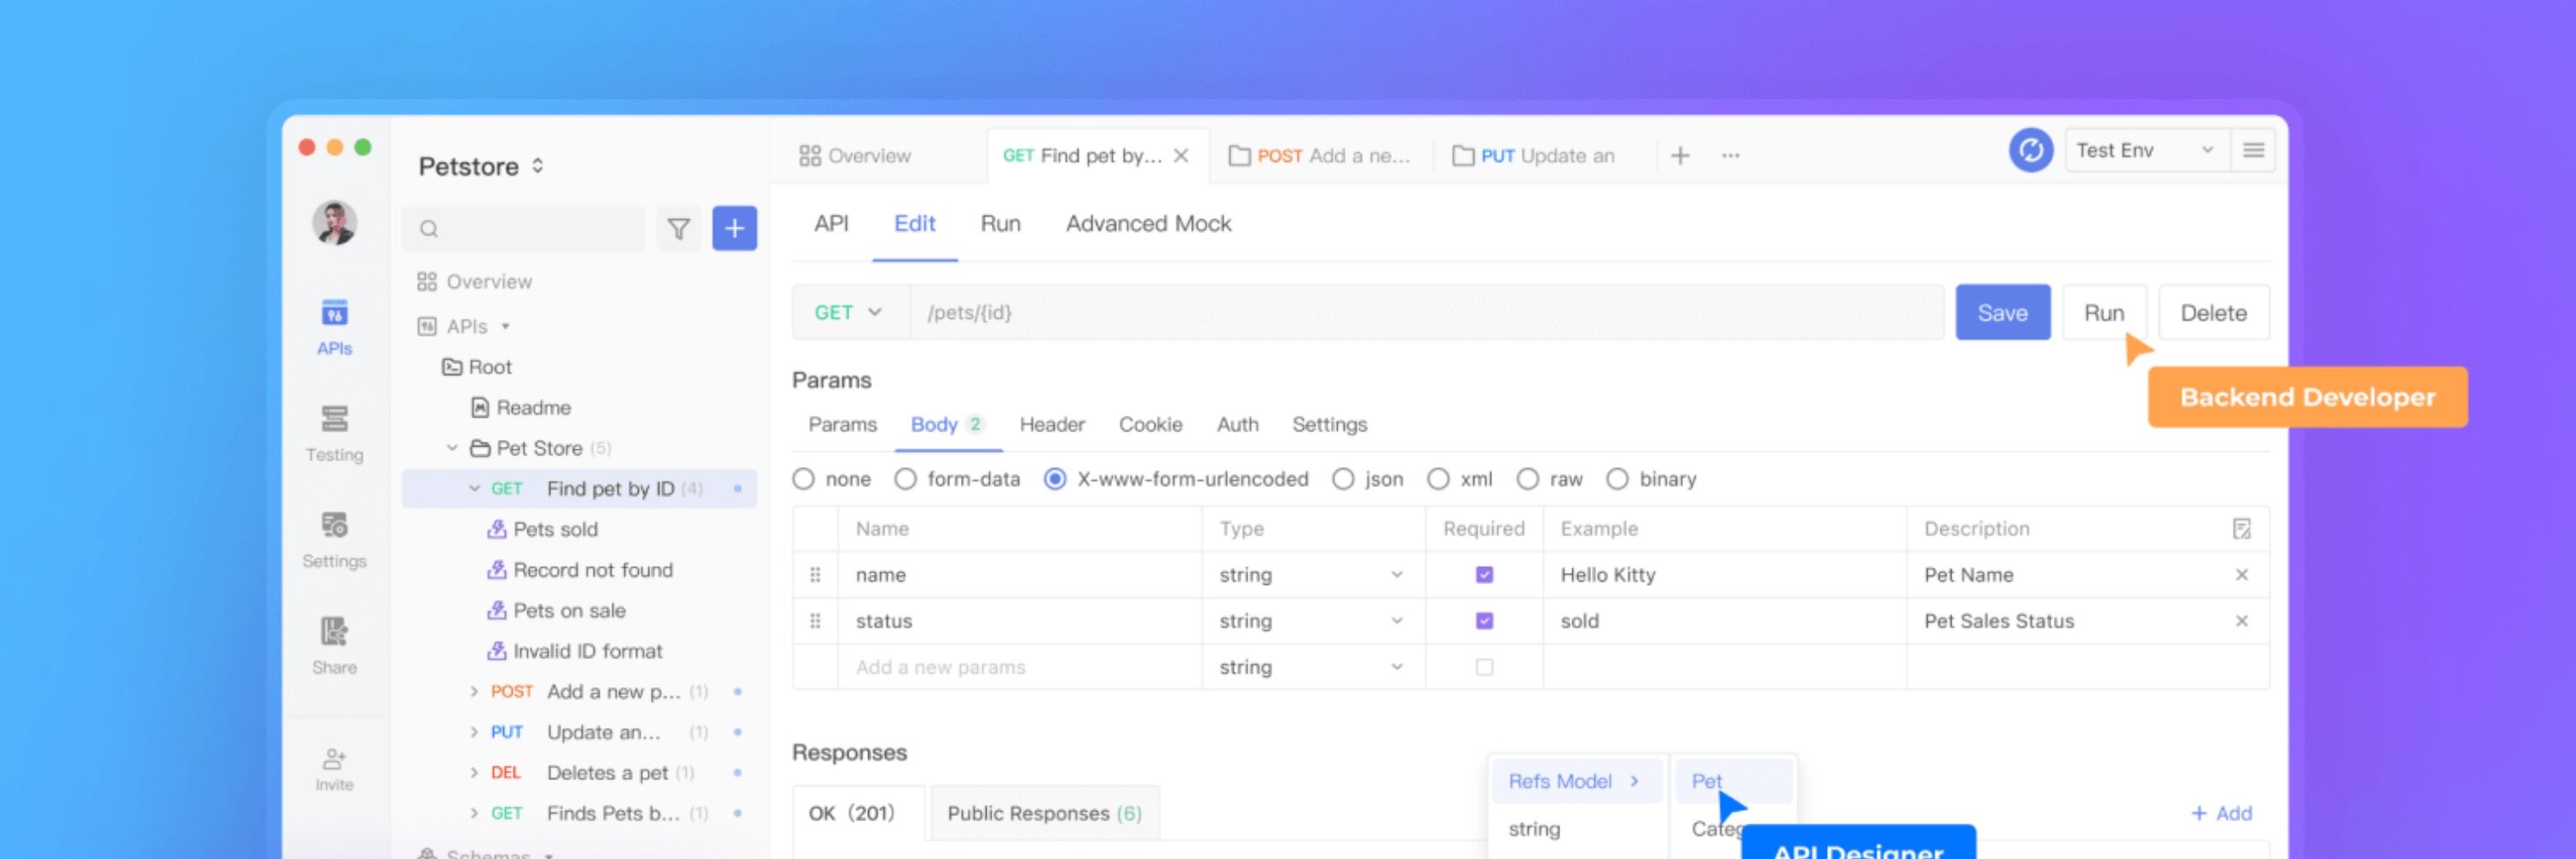Image resolution: width=2576 pixels, height=859 pixels.
Task: Click the bulk edit description icon
Action: click(x=2241, y=529)
